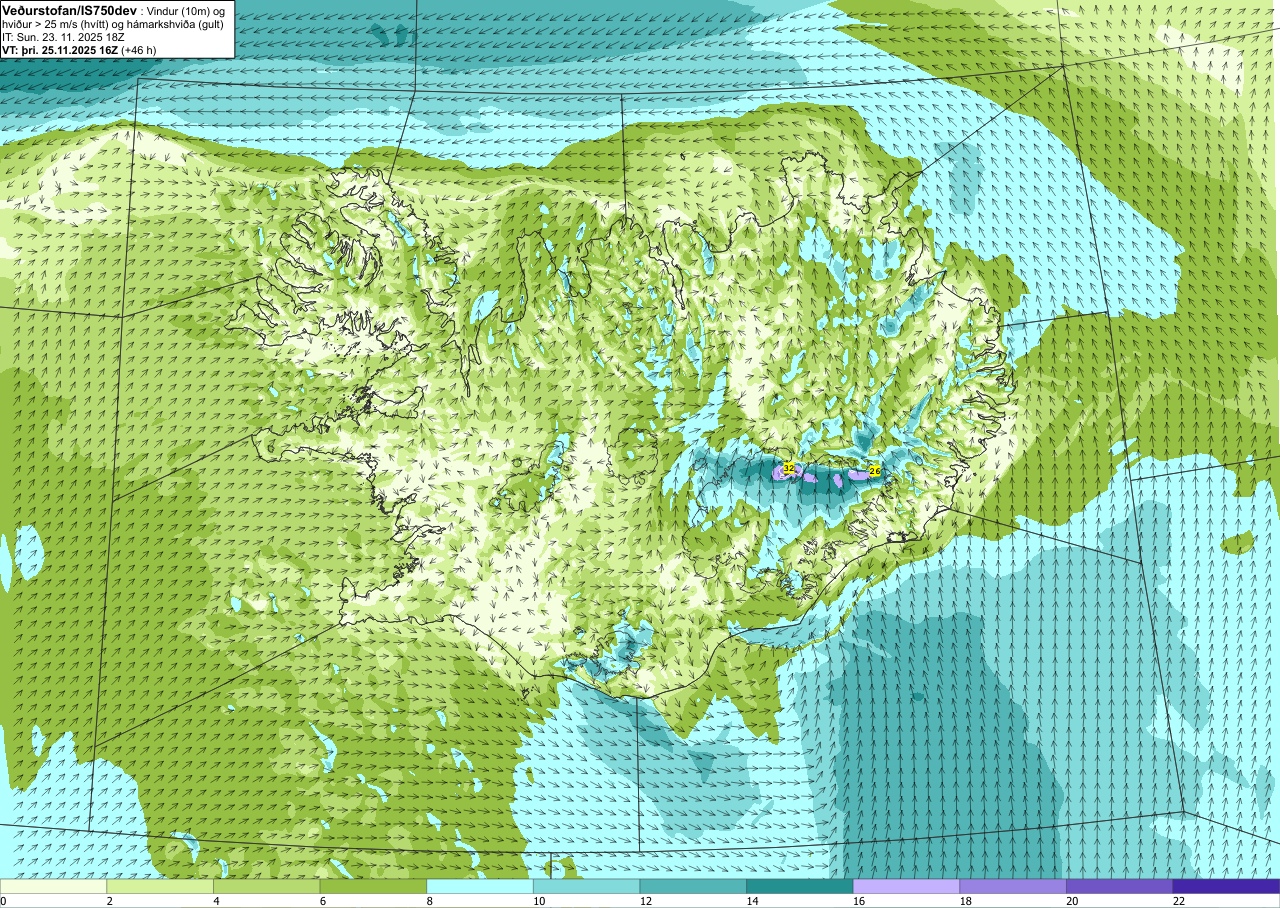The width and height of the screenshot is (1280, 908).
Task: Click the legend scale label 14
Action: tap(752, 901)
